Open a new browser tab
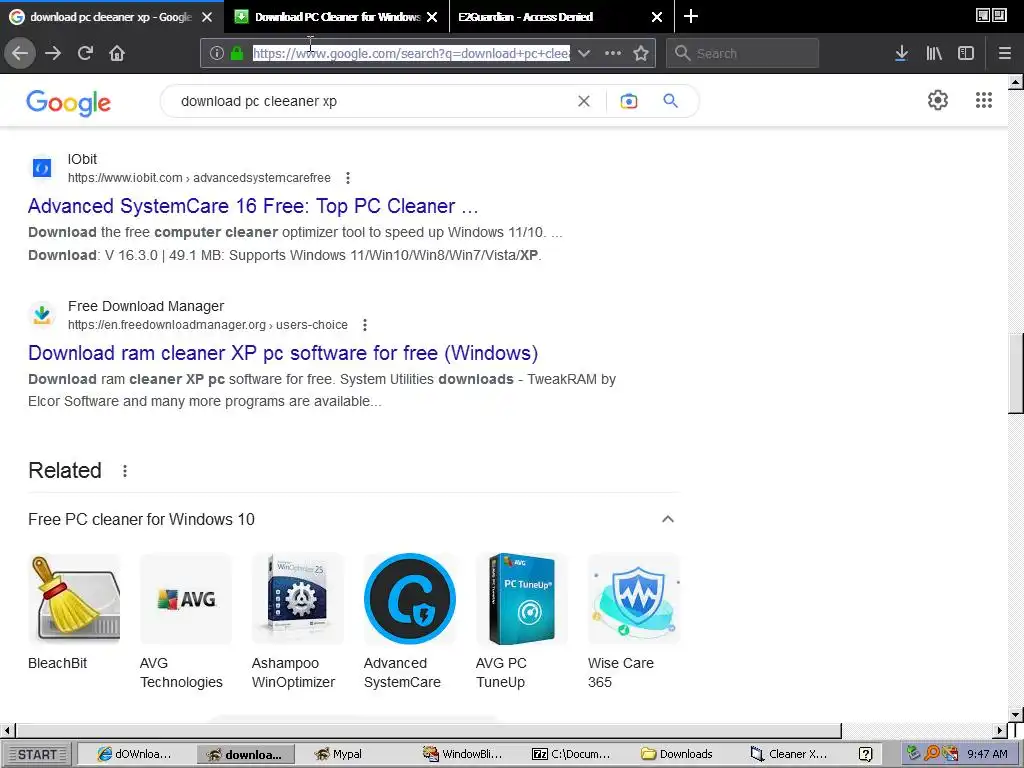This screenshot has width=1024, height=768. [x=691, y=16]
